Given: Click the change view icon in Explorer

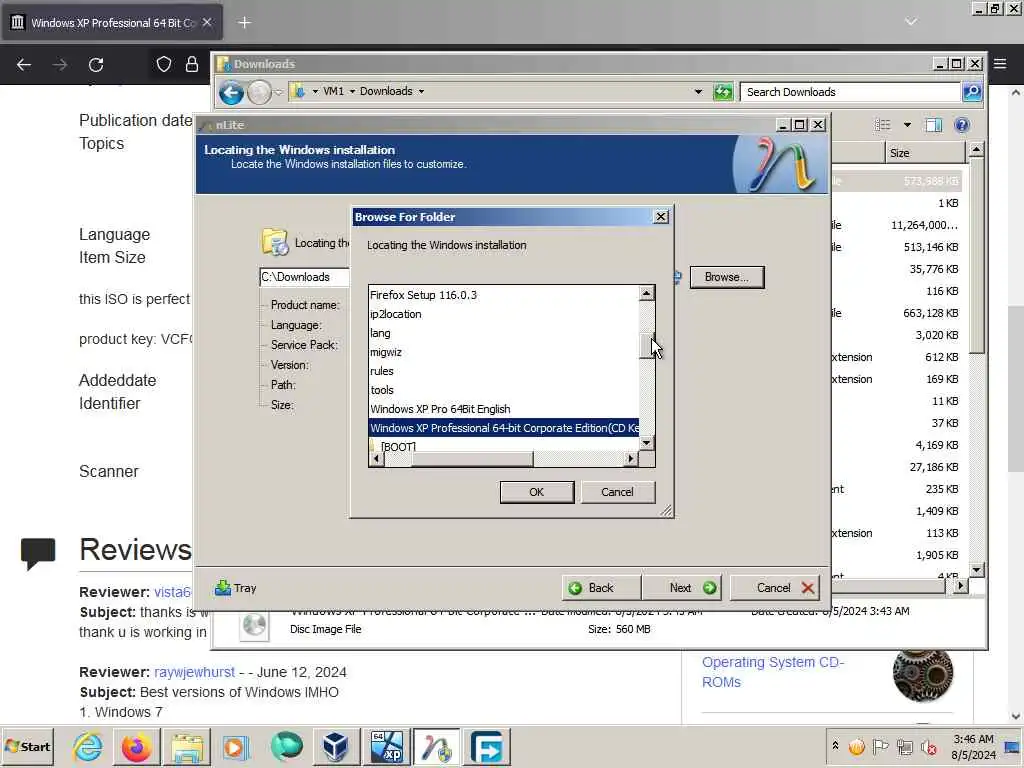Looking at the screenshot, I should (882, 125).
